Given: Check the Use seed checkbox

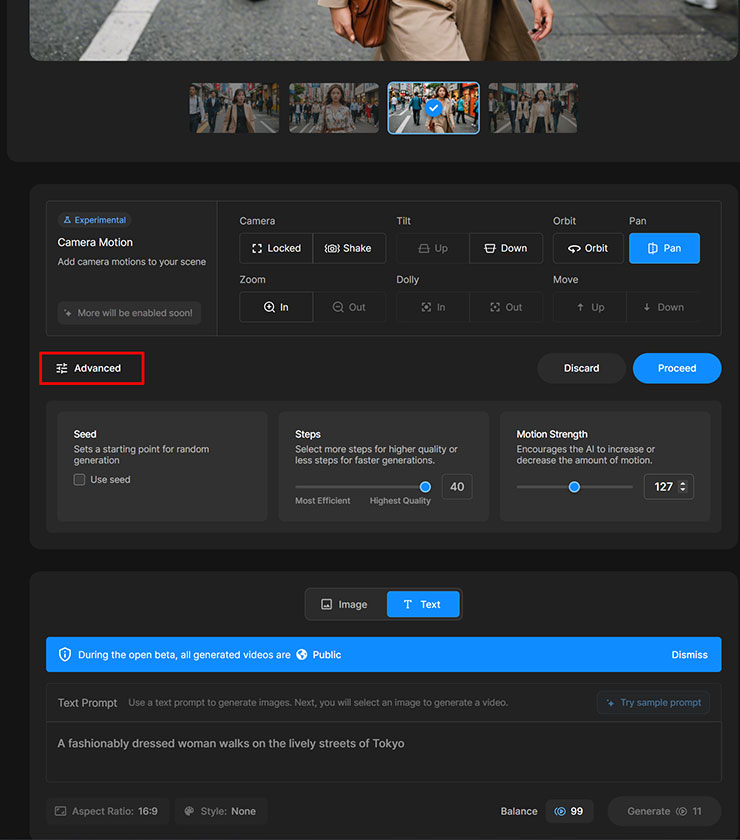Looking at the screenshot, I should (79, 480).
